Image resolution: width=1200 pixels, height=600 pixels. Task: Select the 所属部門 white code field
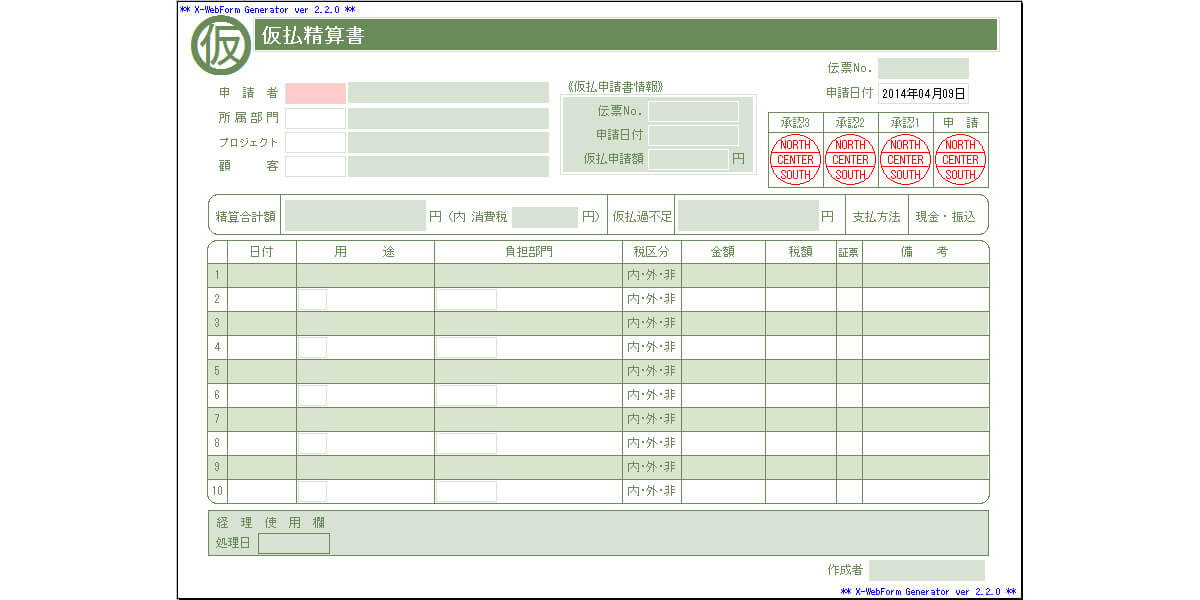(x=315, y=118)
